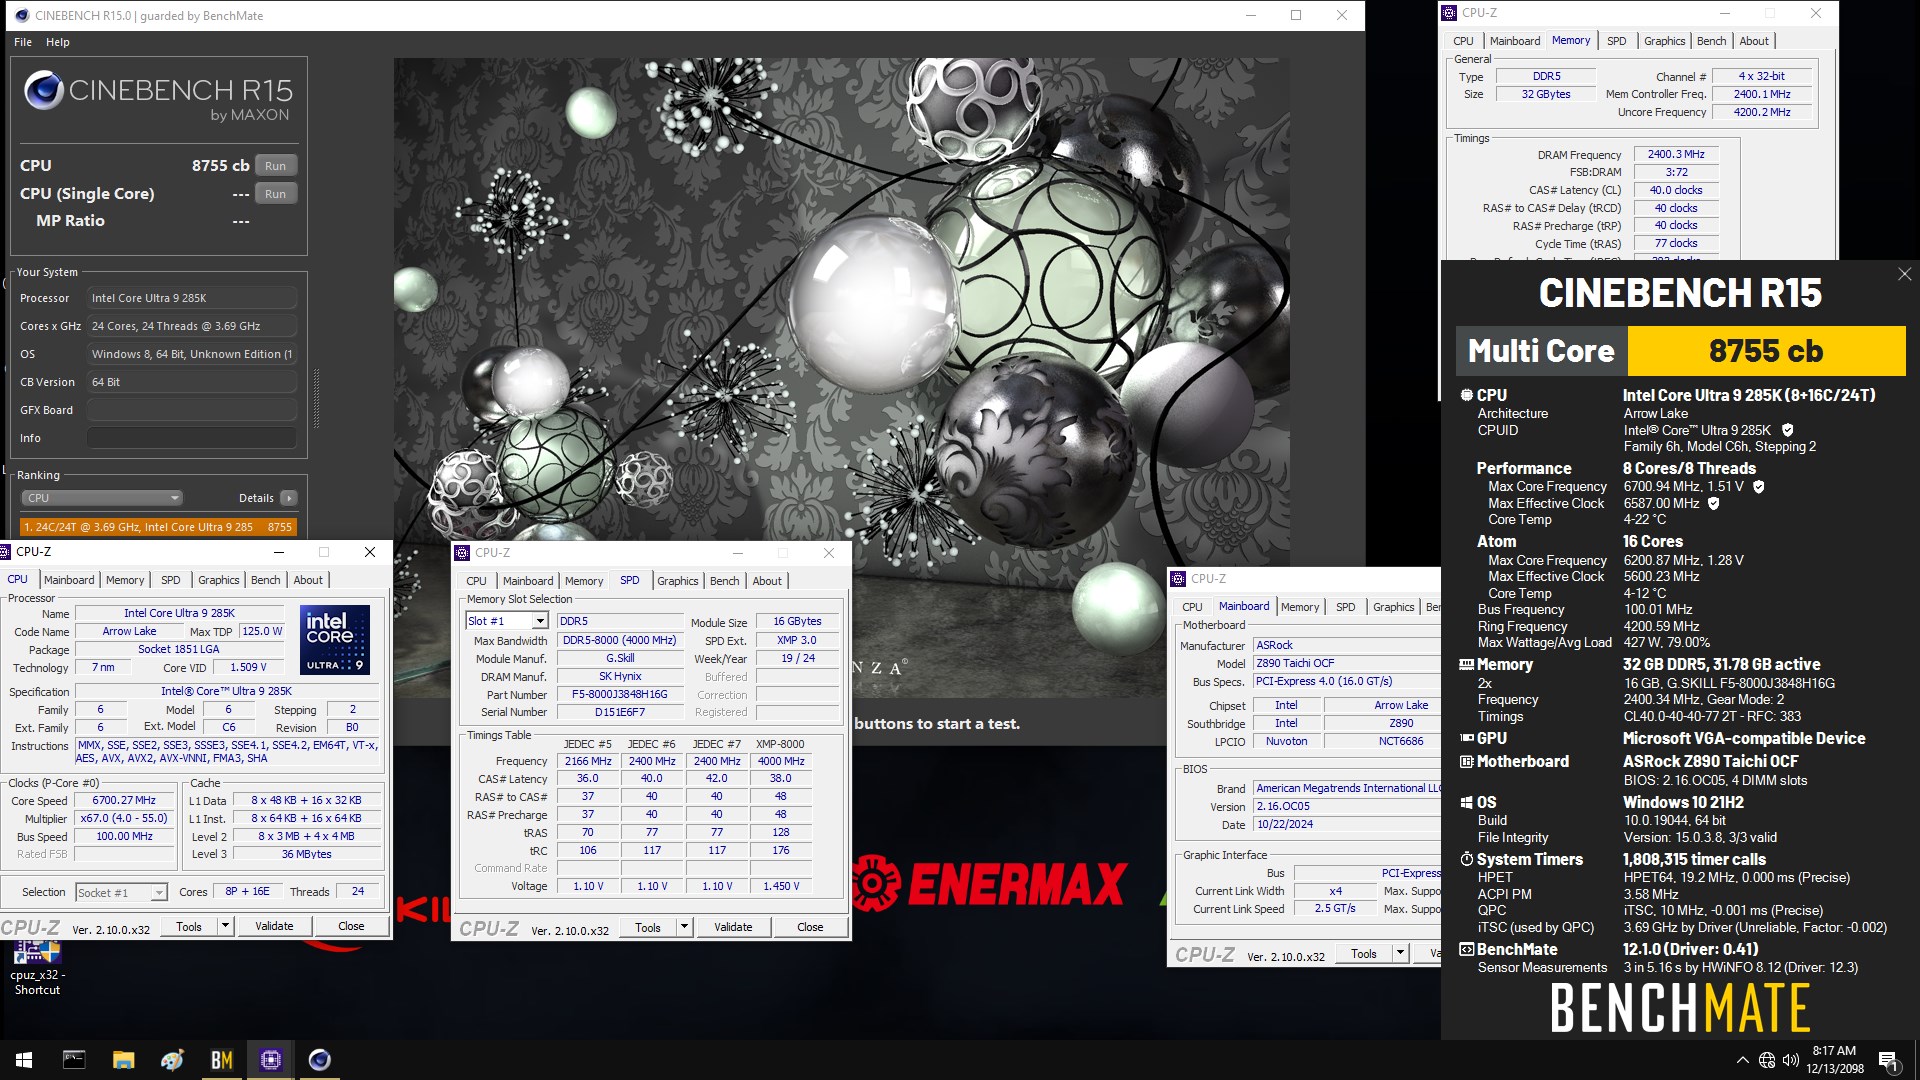The height and width of the screenshot is (1080, 1920).
Task: Click Tools button in CPU-Z Mainboard window
Action: coord(1364,953)
